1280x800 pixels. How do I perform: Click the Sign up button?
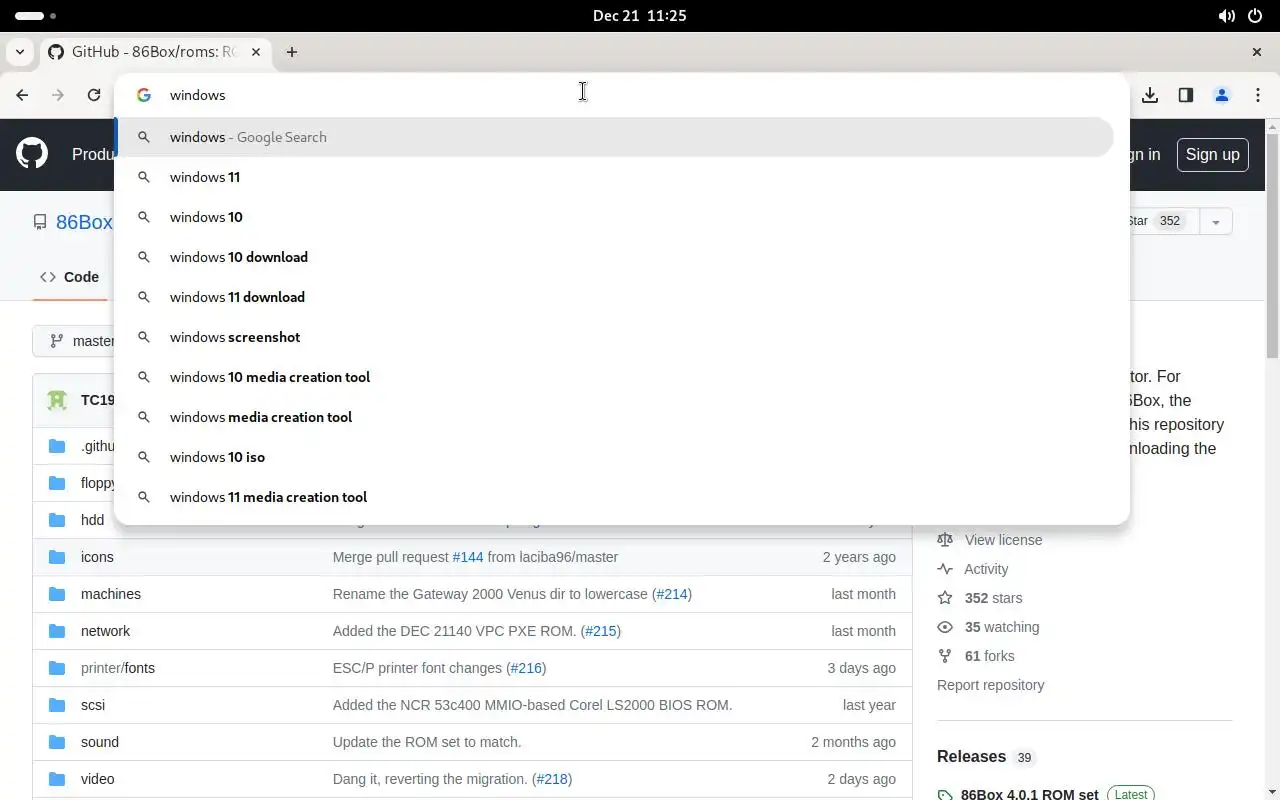click(x=1212, y=154)
